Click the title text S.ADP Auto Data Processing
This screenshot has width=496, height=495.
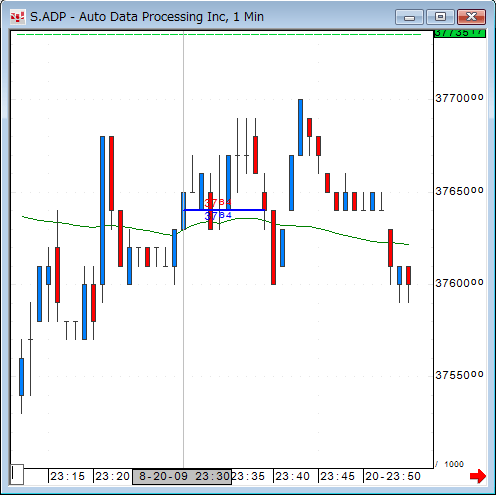click(x=147, y=17)
